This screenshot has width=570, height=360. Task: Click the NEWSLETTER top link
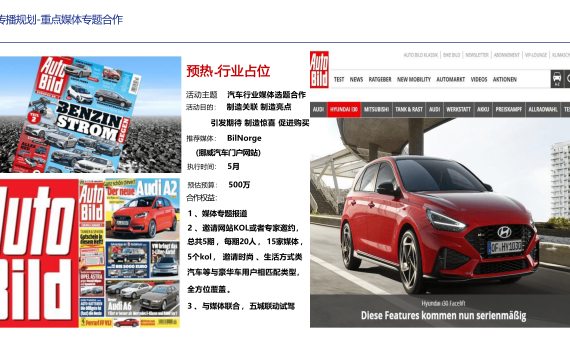tap(477, 55)
